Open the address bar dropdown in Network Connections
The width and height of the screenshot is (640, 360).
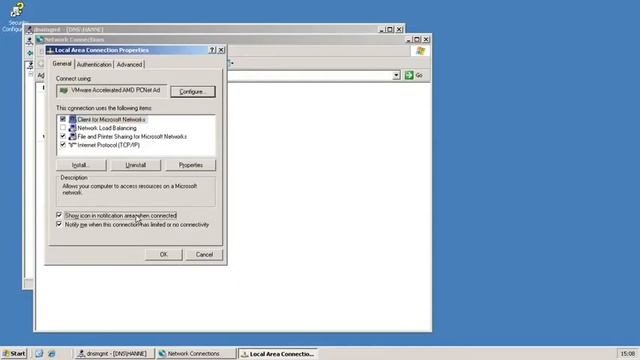(396, 76)
